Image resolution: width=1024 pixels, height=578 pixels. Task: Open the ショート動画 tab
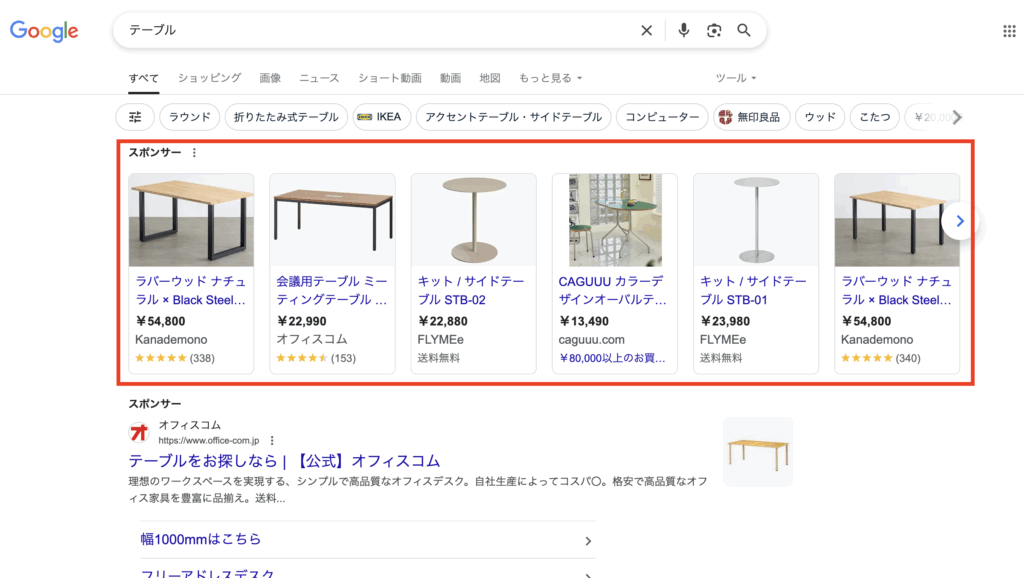click(390, 78)
